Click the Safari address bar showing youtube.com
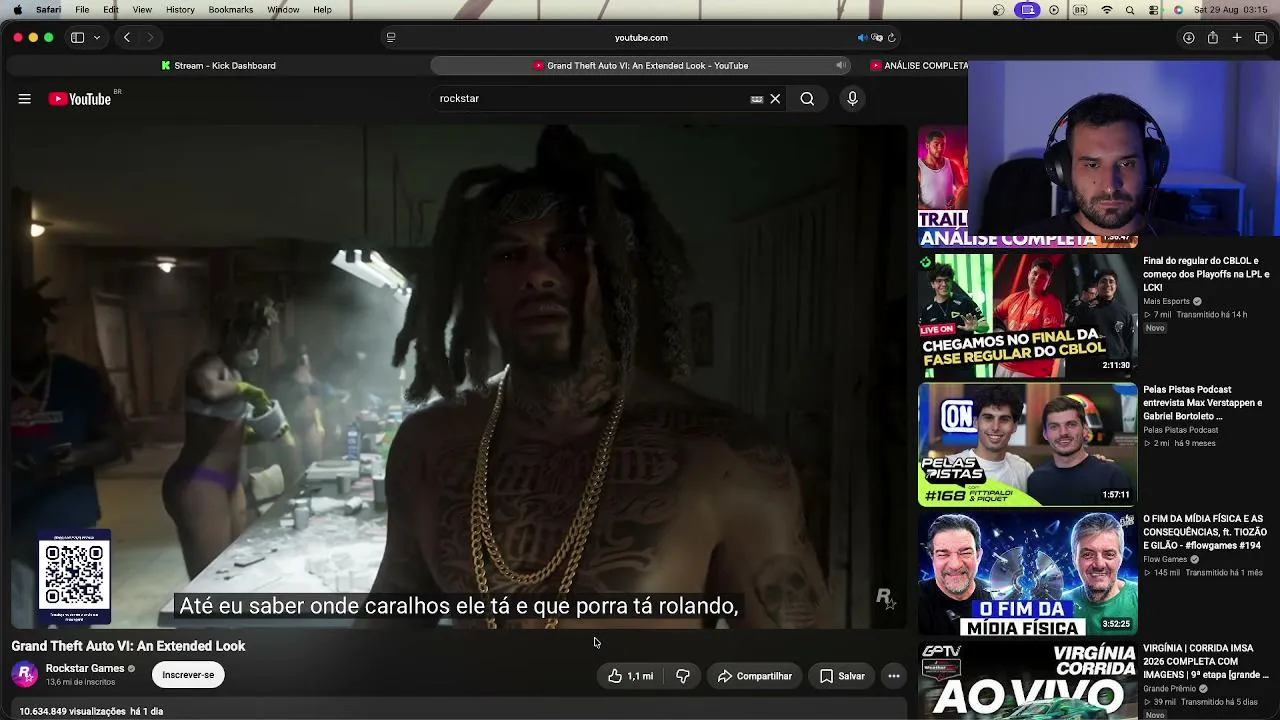This screenshot has width=1280, height=720. click(x=641, y=38)
